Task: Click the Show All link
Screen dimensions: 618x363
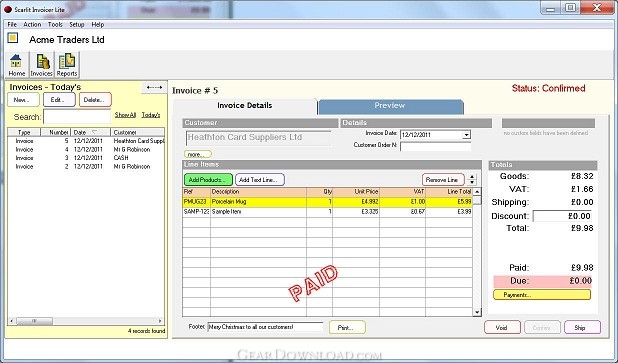Action: tap(125, 115)
